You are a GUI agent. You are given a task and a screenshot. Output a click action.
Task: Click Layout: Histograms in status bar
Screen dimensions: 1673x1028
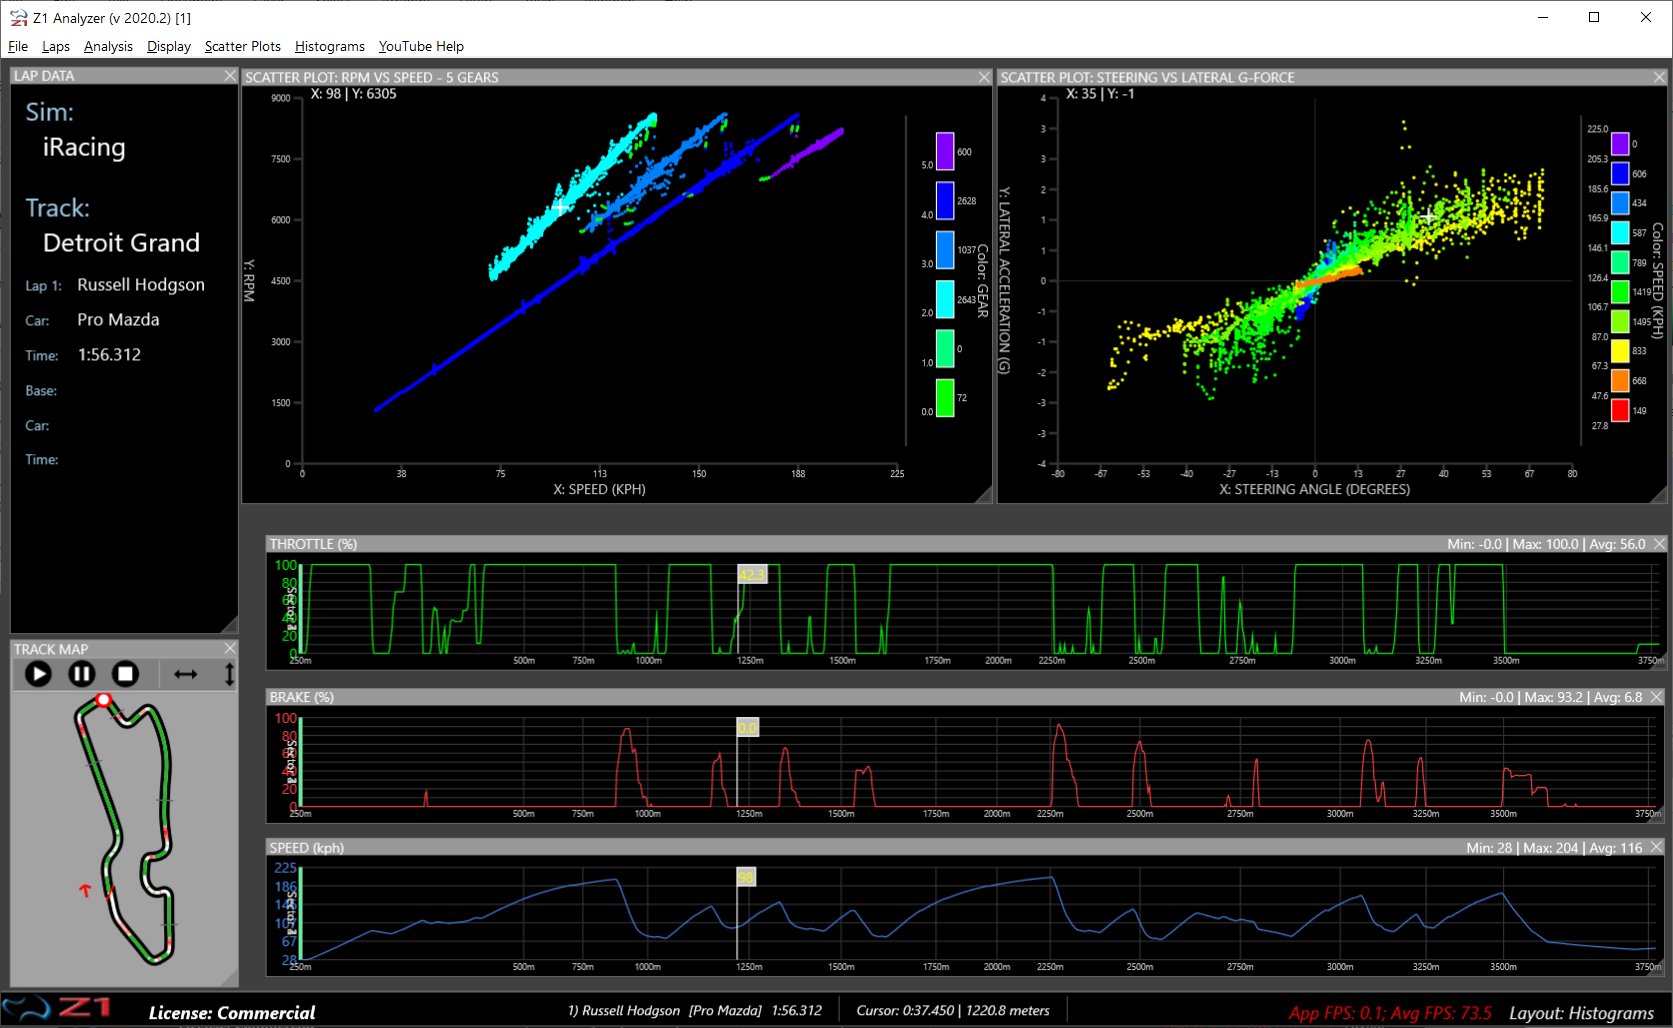[1581, 1013]
